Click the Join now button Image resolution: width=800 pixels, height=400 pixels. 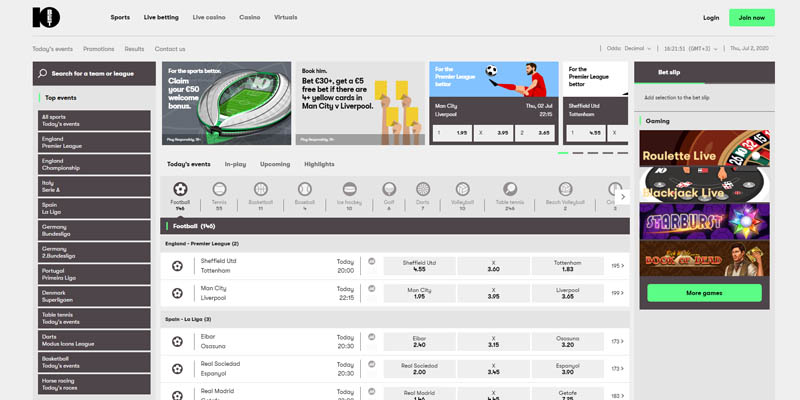[x=751, y=17]
